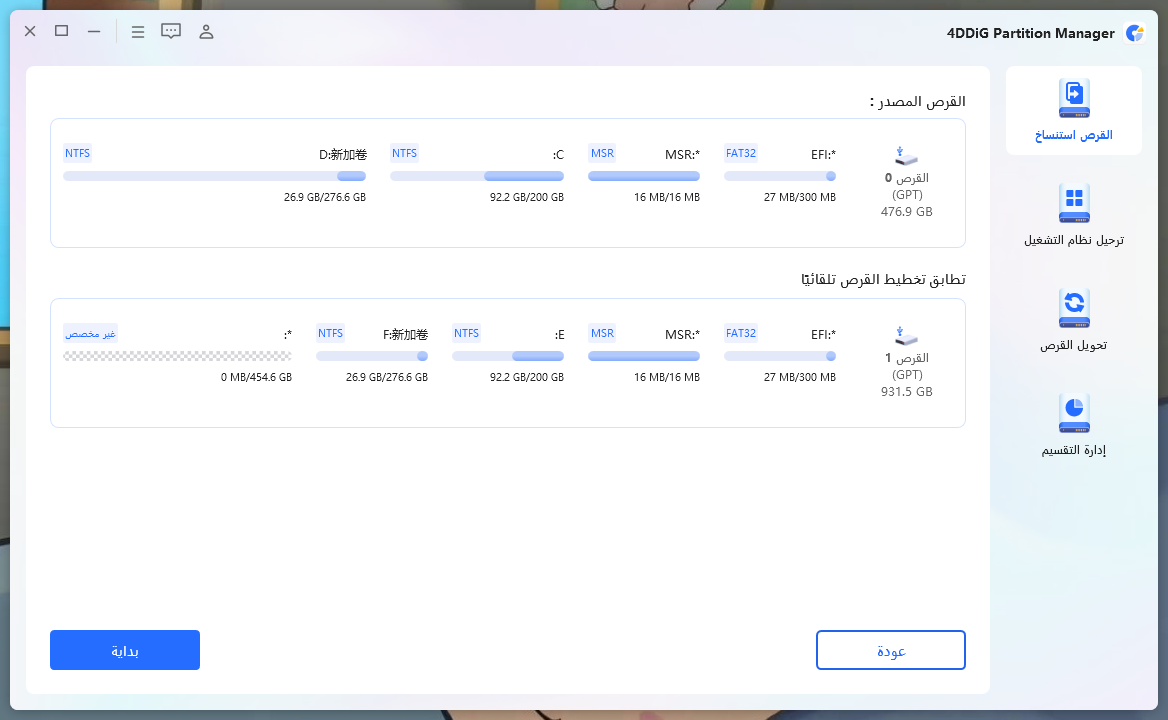
Task: Click NTFS tag of target F: partition
Action: tap(331, 334)
